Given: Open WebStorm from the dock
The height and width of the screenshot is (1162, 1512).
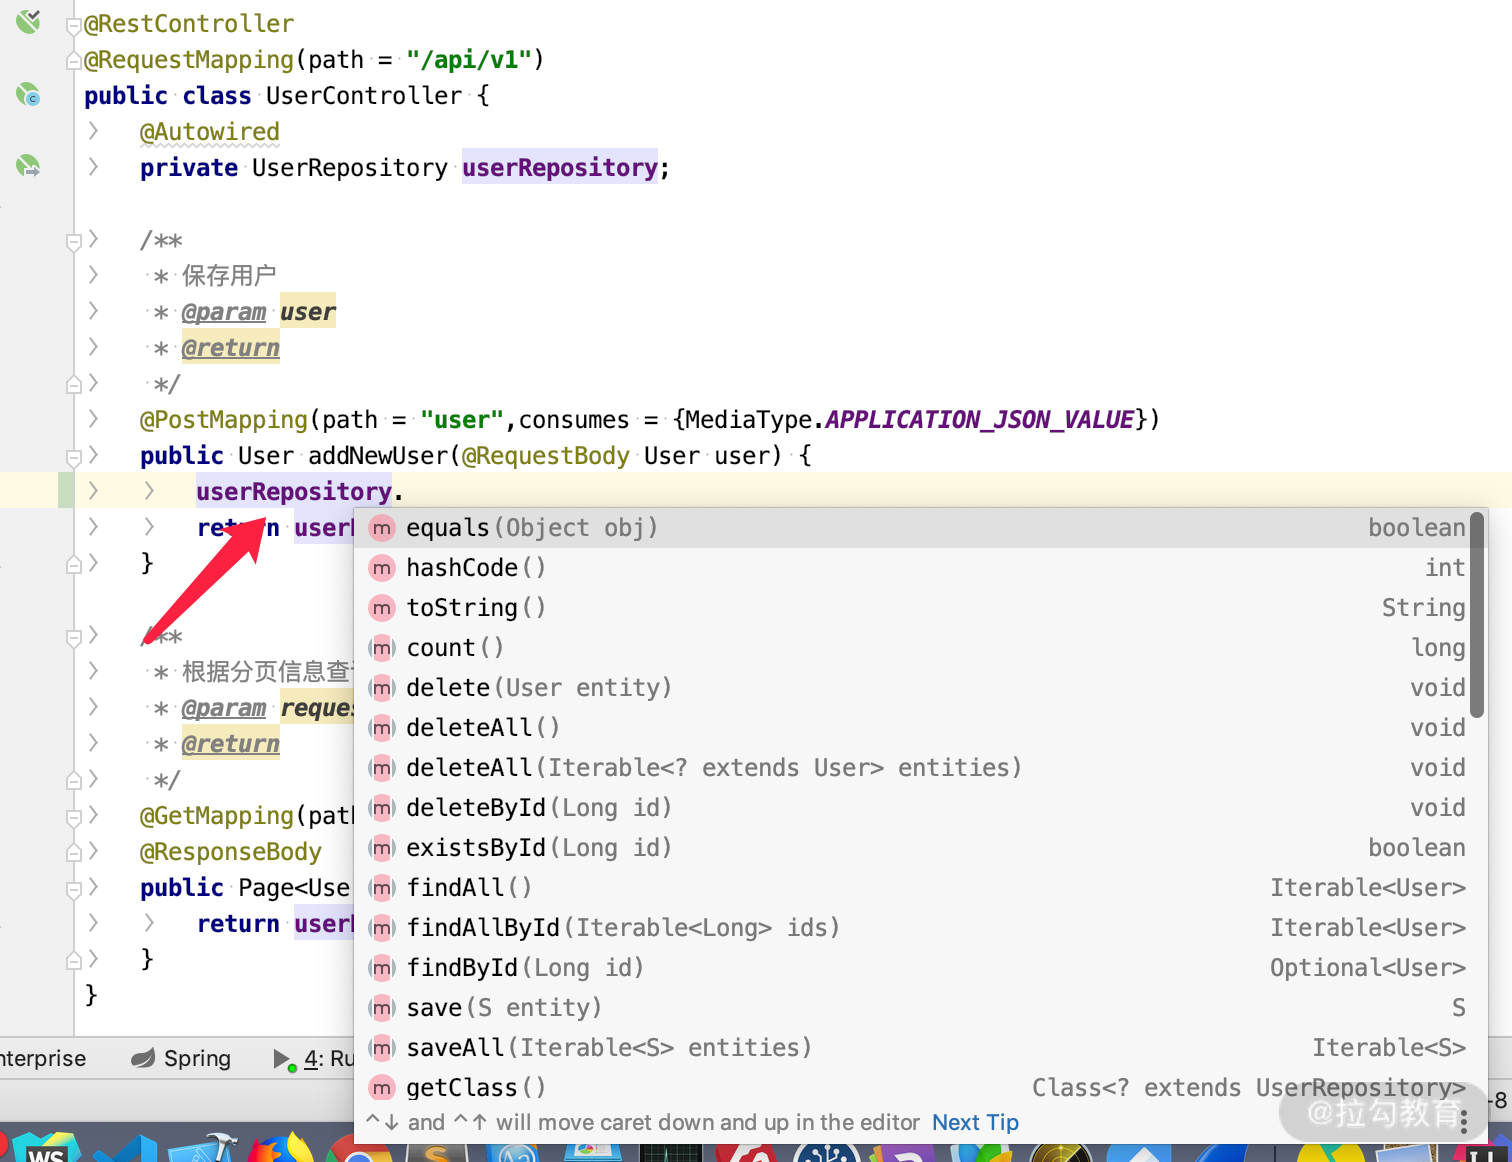Looking at the screenshot, I should [x=45, y=1148].
